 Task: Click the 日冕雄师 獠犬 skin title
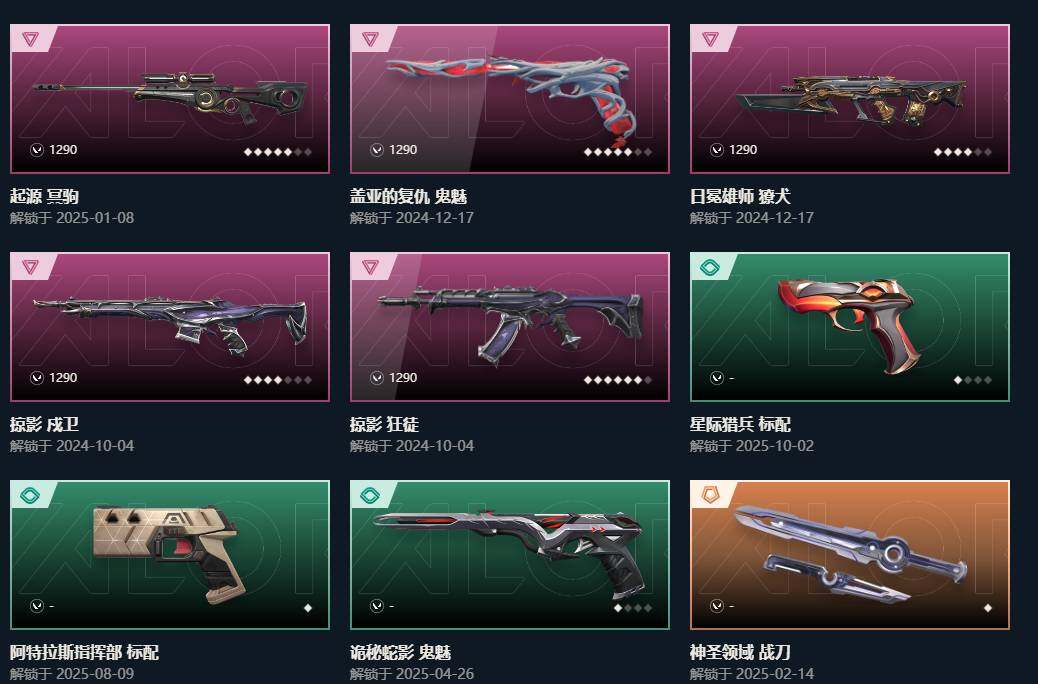[740, 196]
